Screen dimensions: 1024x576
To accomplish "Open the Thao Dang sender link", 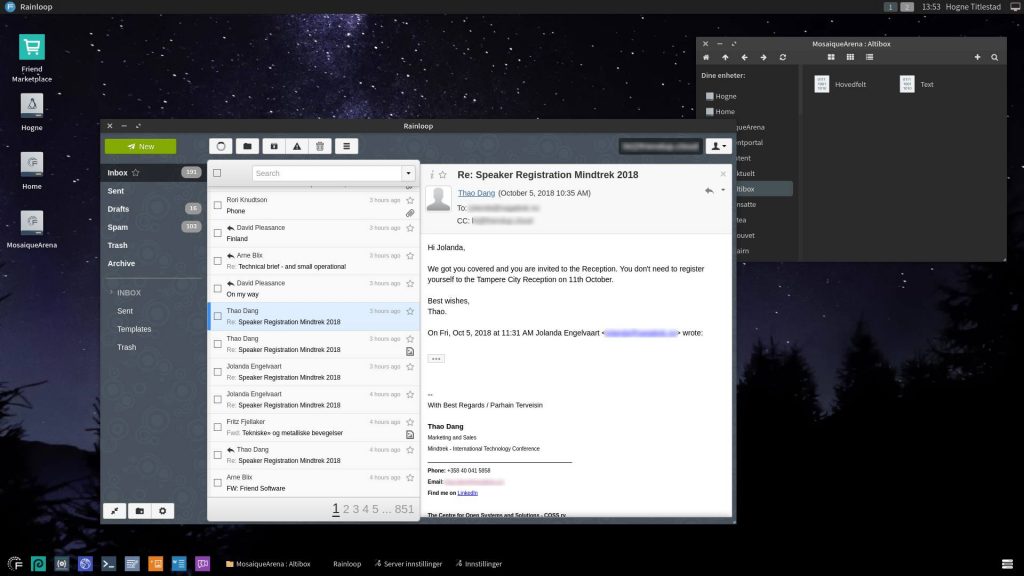I will coord(476,193).
